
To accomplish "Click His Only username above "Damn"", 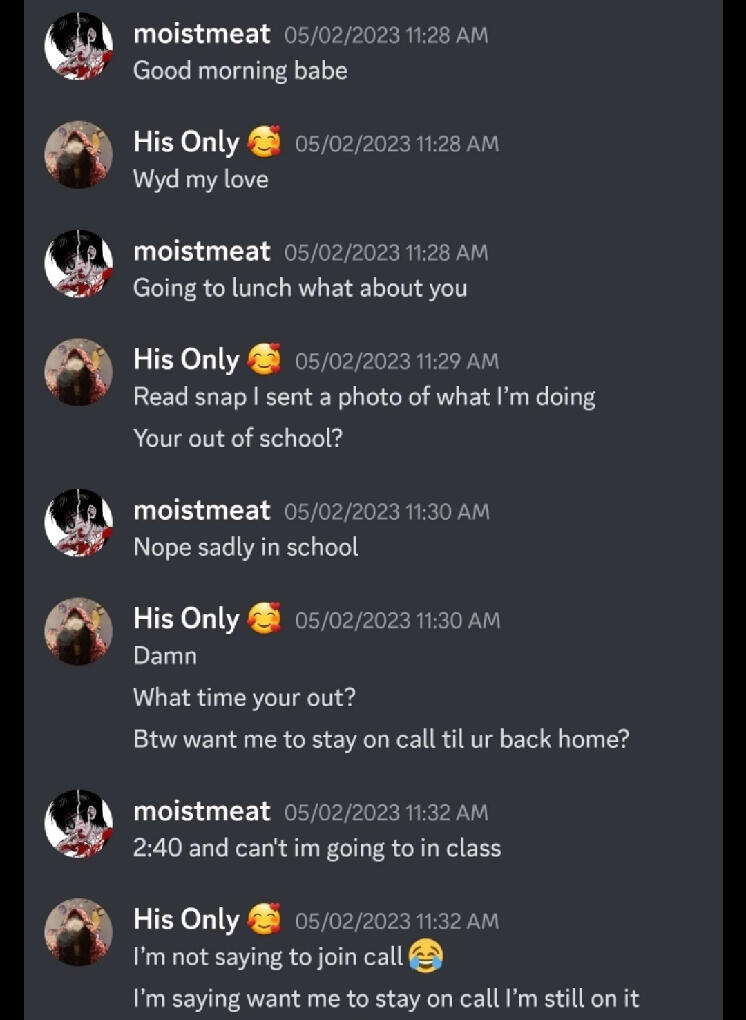I will click(186, 619).
